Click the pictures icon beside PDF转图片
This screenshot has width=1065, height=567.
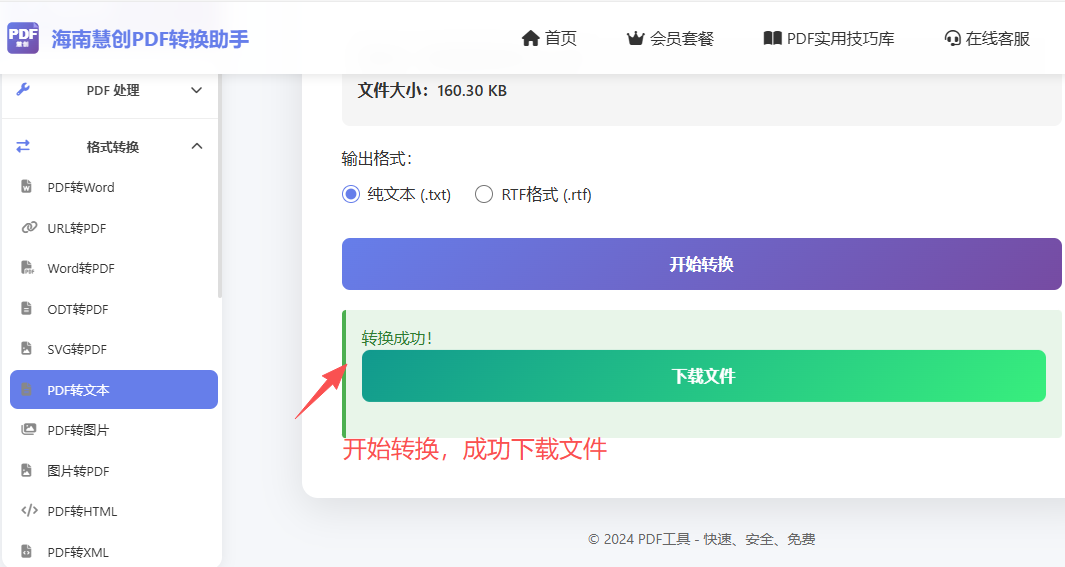(29, 429)
